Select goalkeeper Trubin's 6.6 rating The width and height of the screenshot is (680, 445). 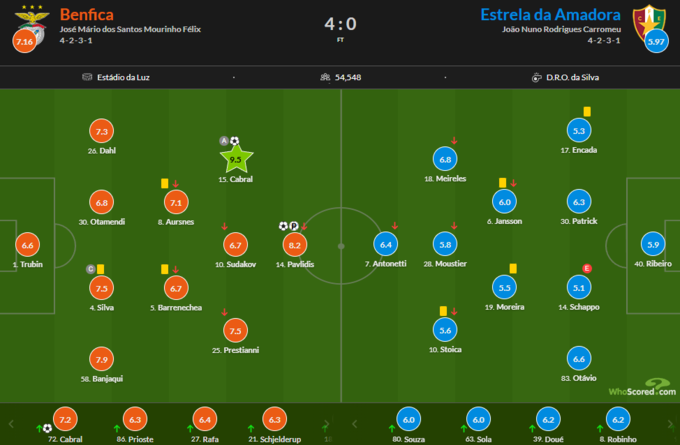point(27,244)
